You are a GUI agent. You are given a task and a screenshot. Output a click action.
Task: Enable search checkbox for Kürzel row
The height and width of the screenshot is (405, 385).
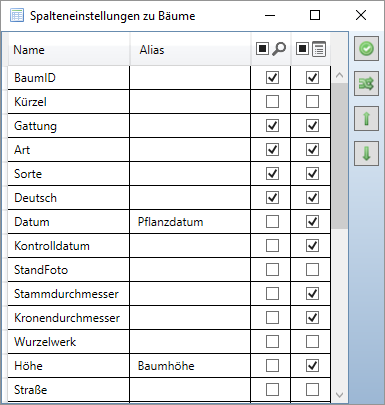coord(272,102)
